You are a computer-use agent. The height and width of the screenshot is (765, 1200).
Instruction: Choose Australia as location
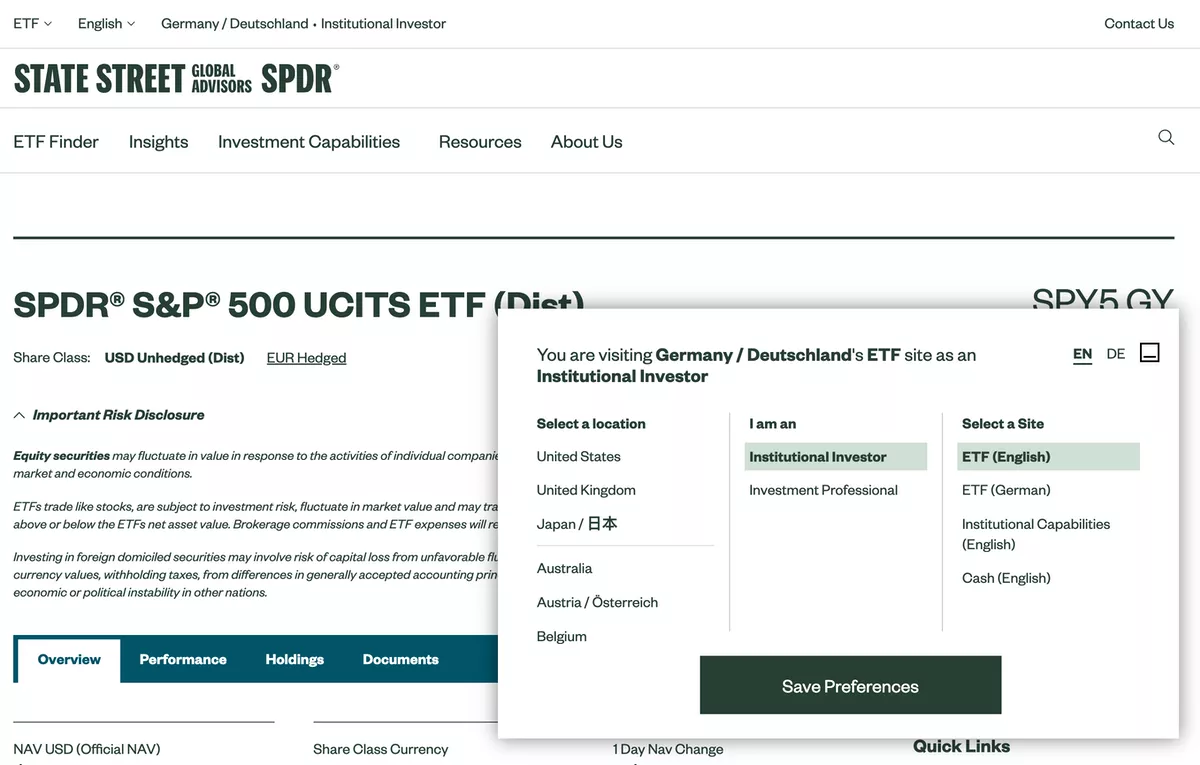[564, 568]
